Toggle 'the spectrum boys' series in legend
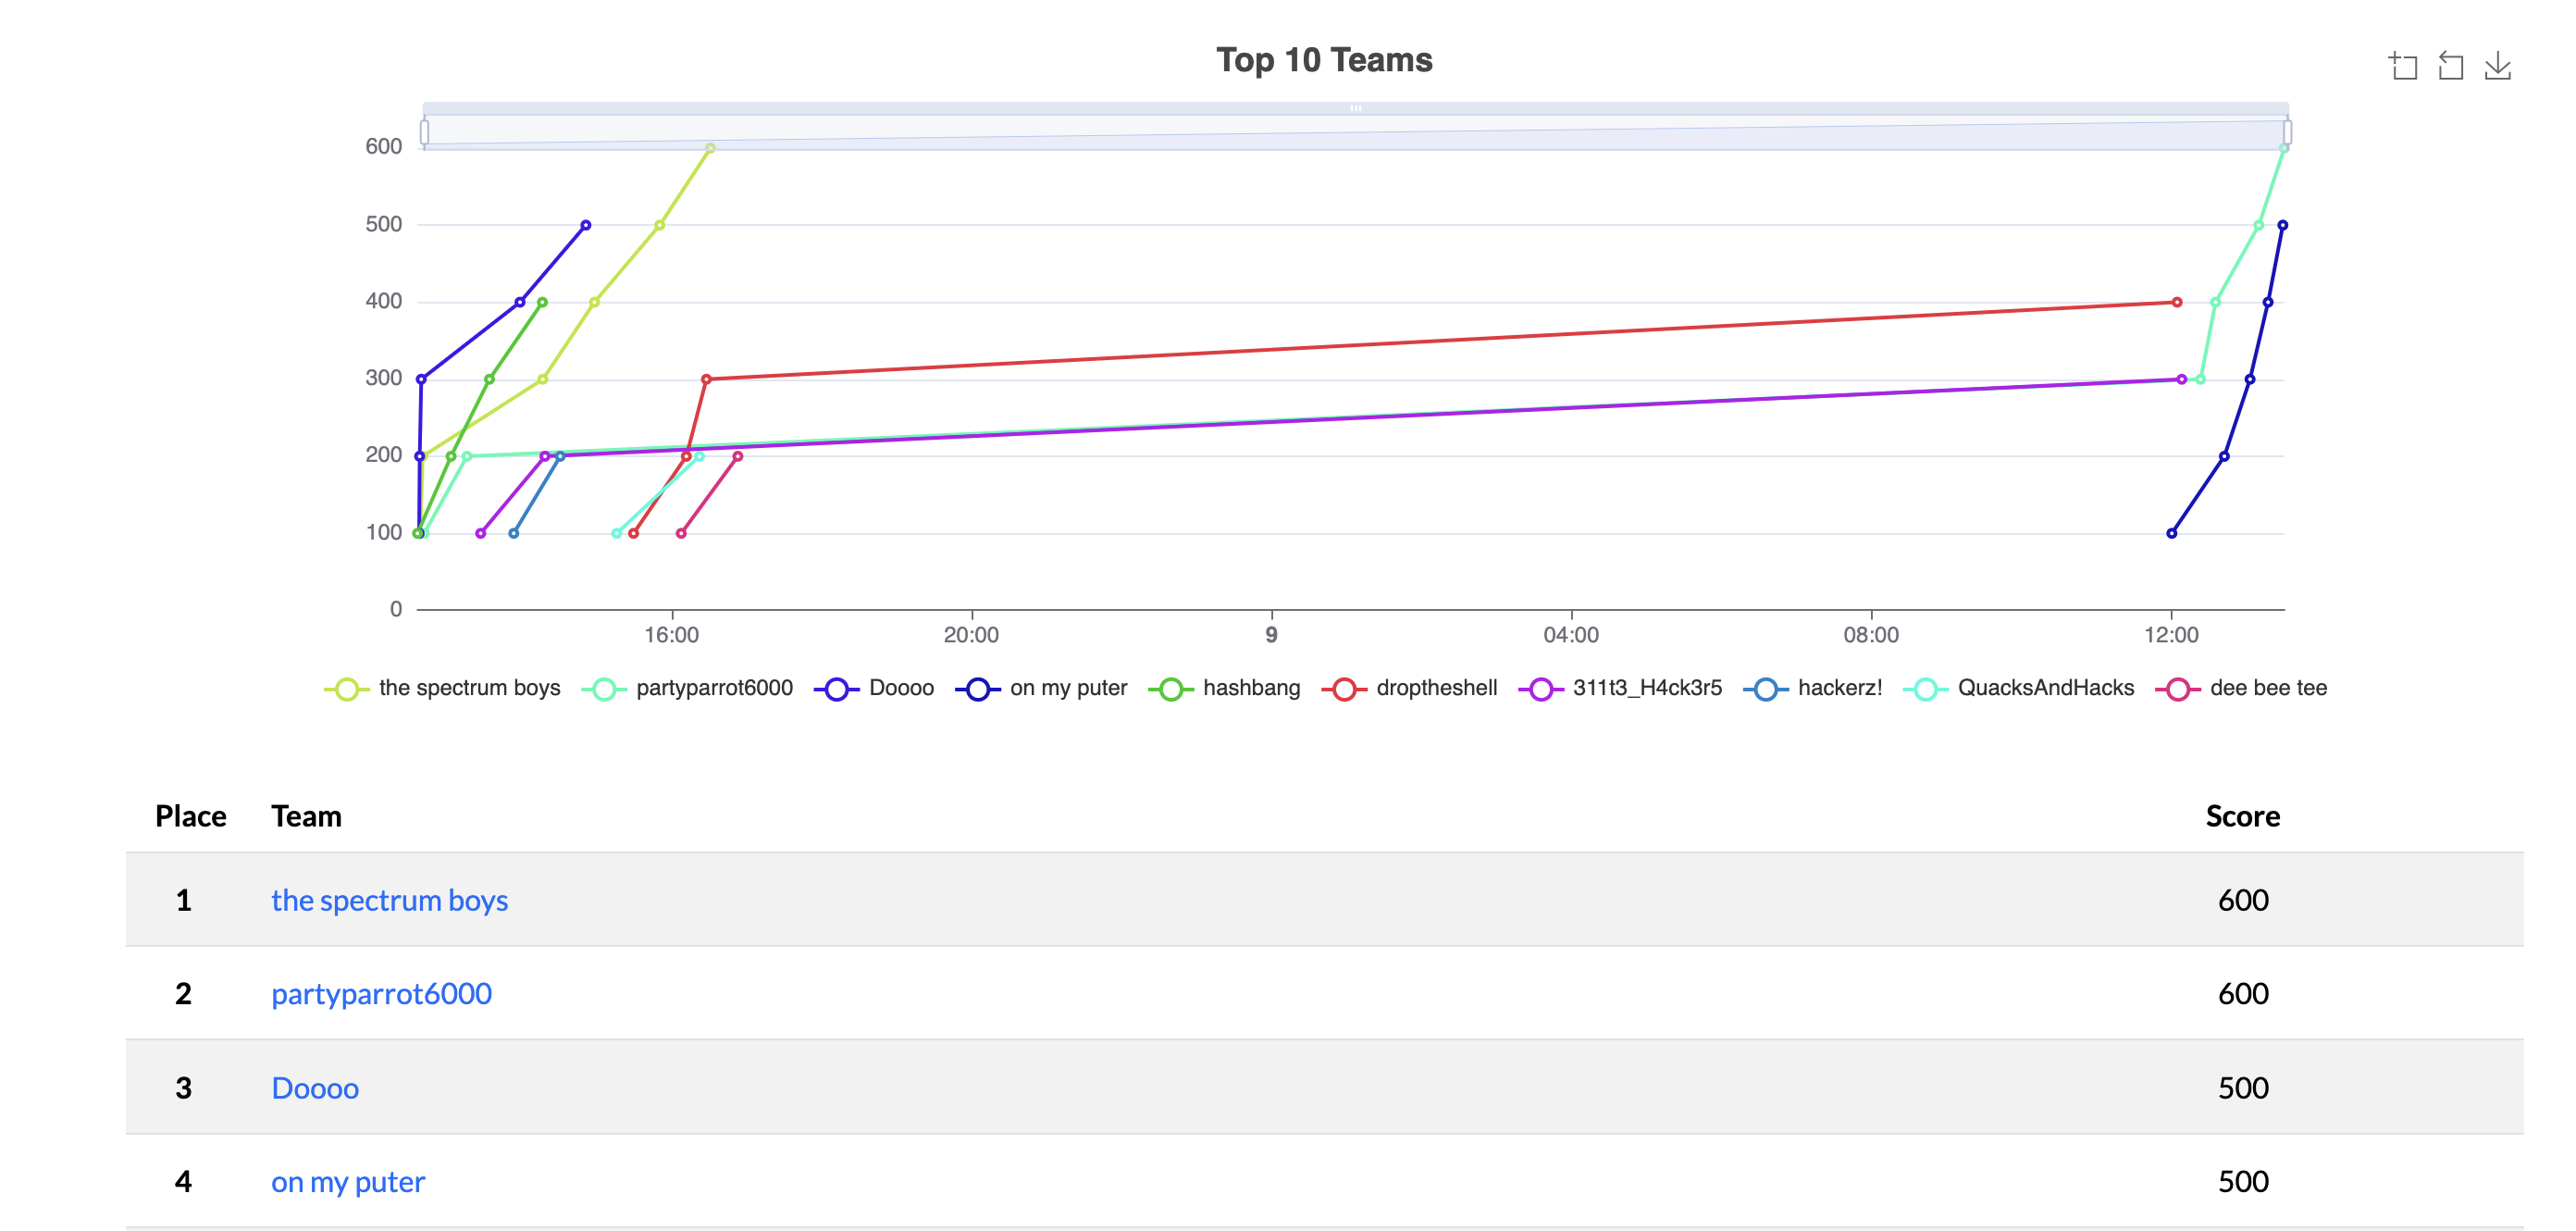The width and height of the screenshot is (2576, 1231). coord(442,688)
